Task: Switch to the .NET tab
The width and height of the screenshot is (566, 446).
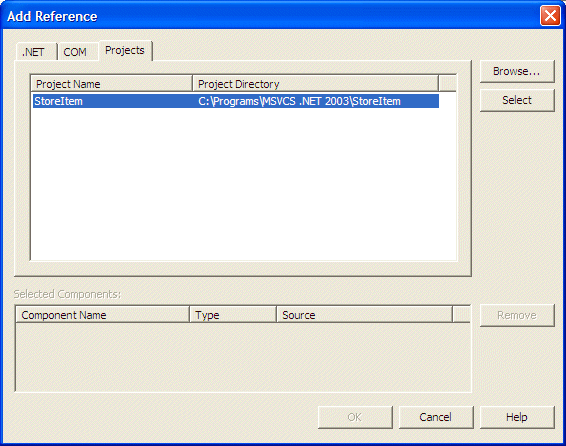Action: [x=36, y=52]
